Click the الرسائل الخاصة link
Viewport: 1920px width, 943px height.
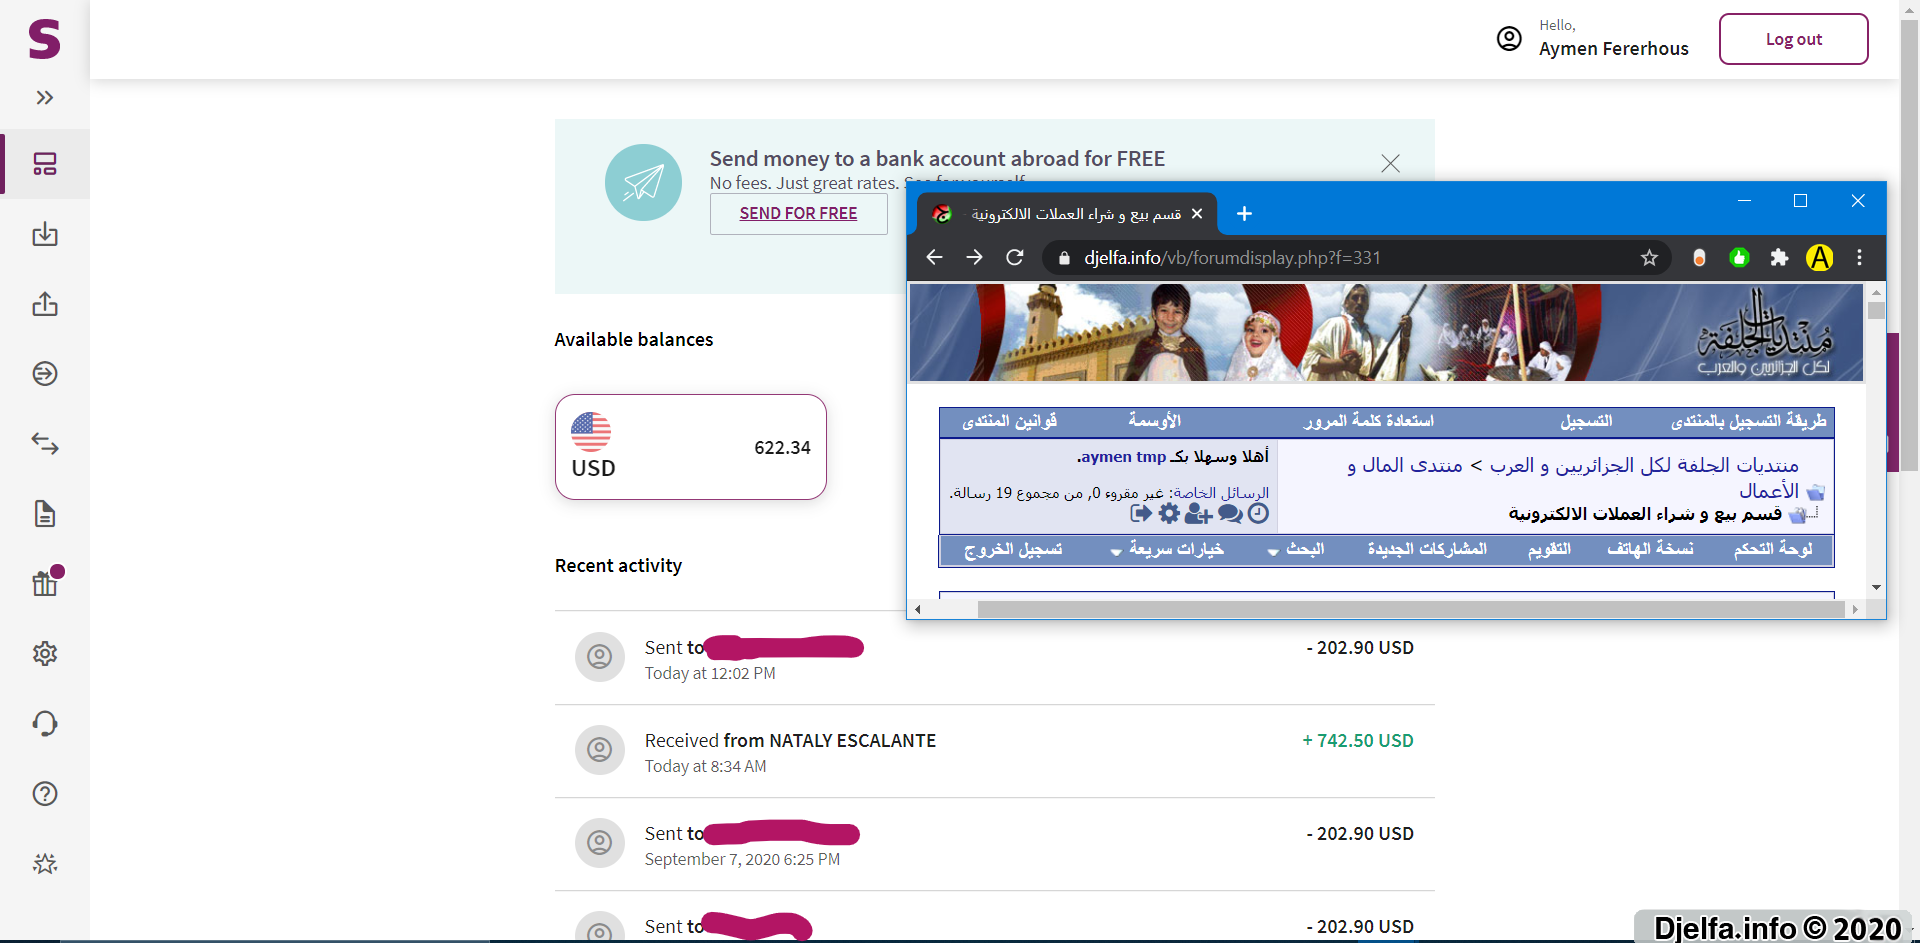tap(1220, 493)
